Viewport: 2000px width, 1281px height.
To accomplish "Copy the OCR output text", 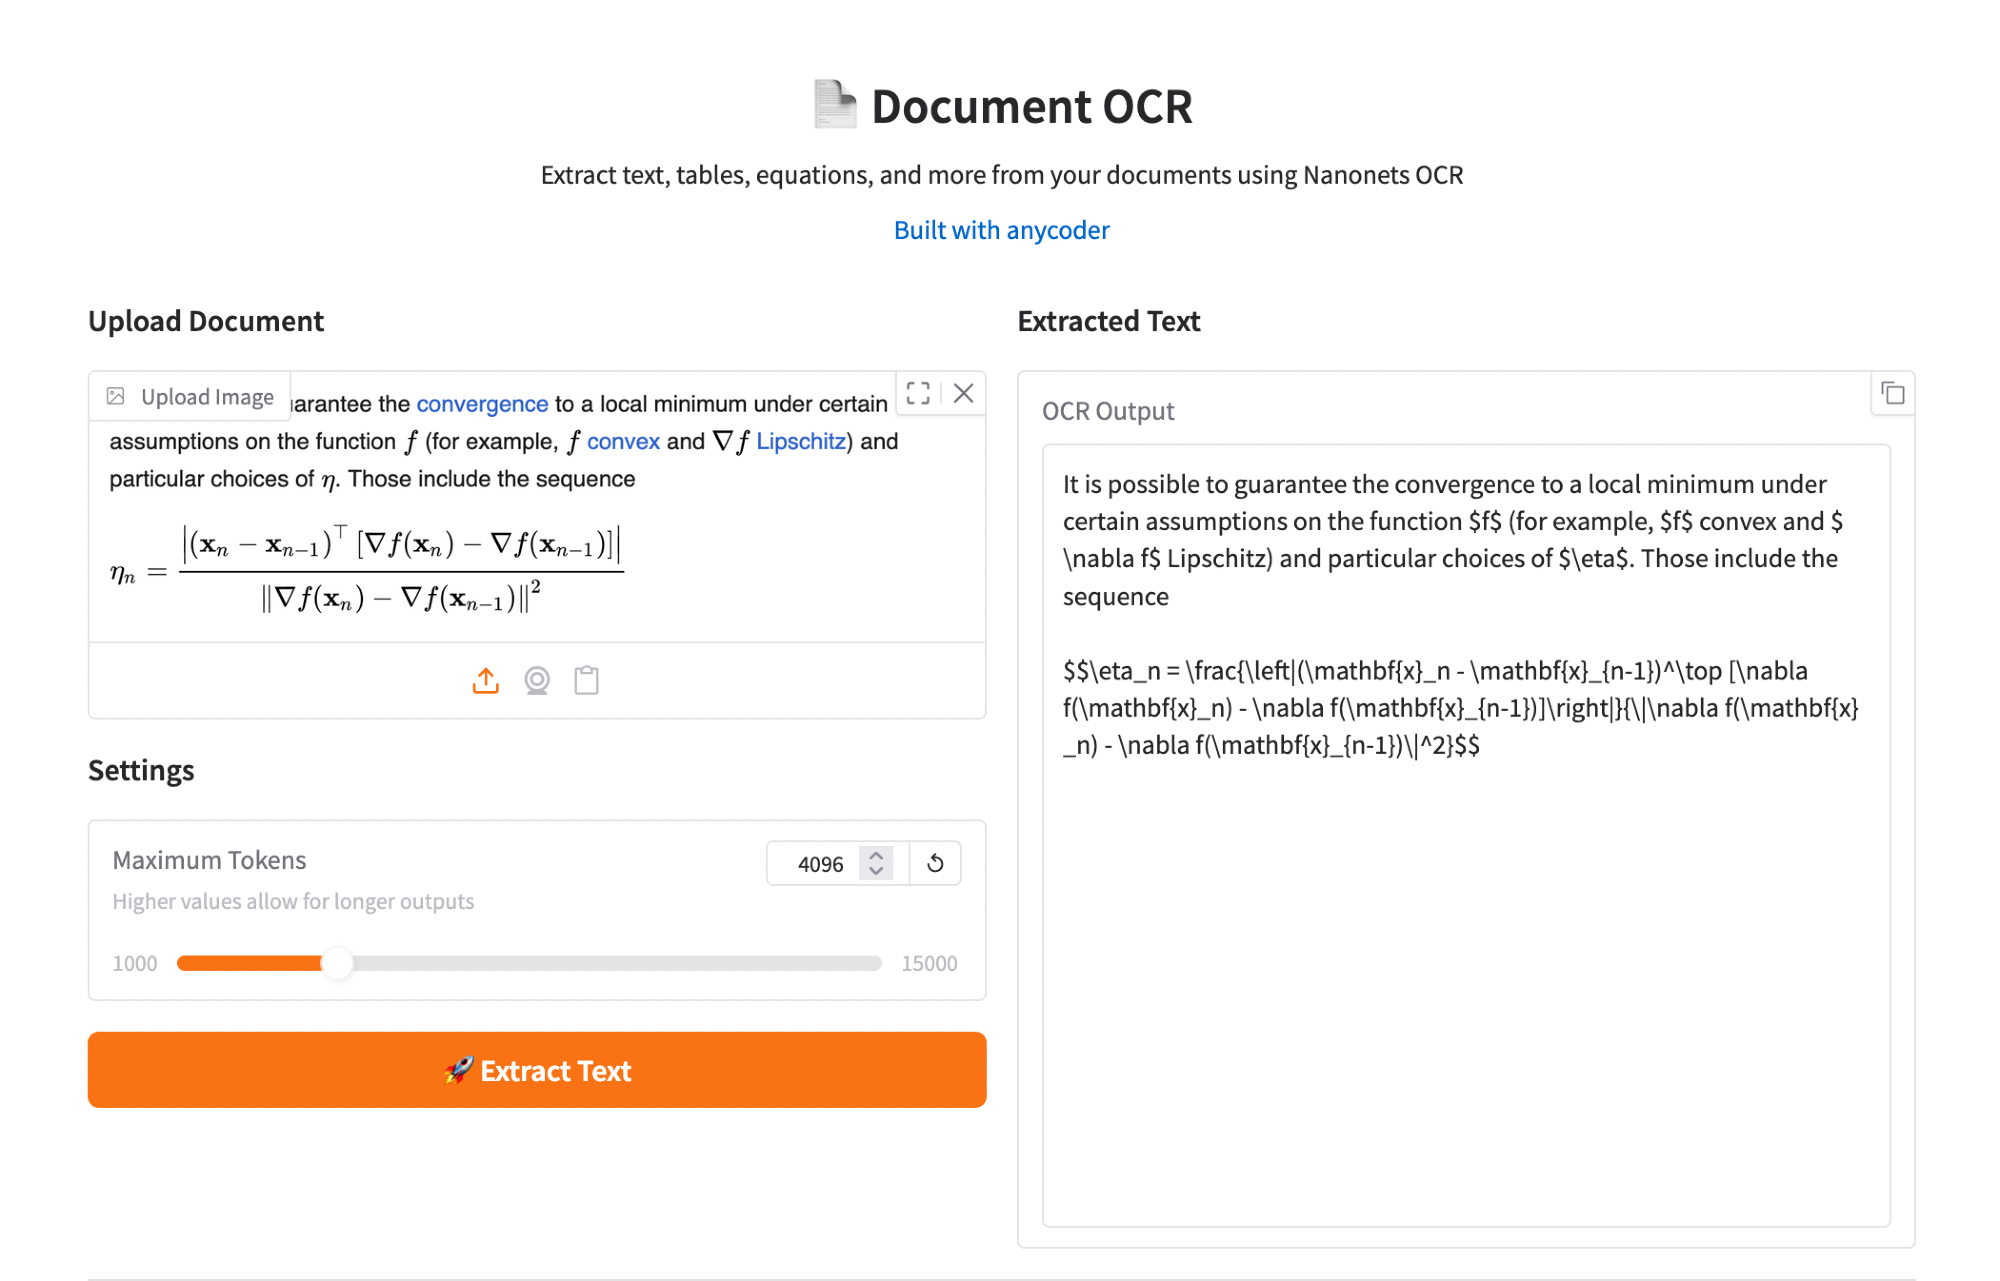I will tap(1892, 393).
